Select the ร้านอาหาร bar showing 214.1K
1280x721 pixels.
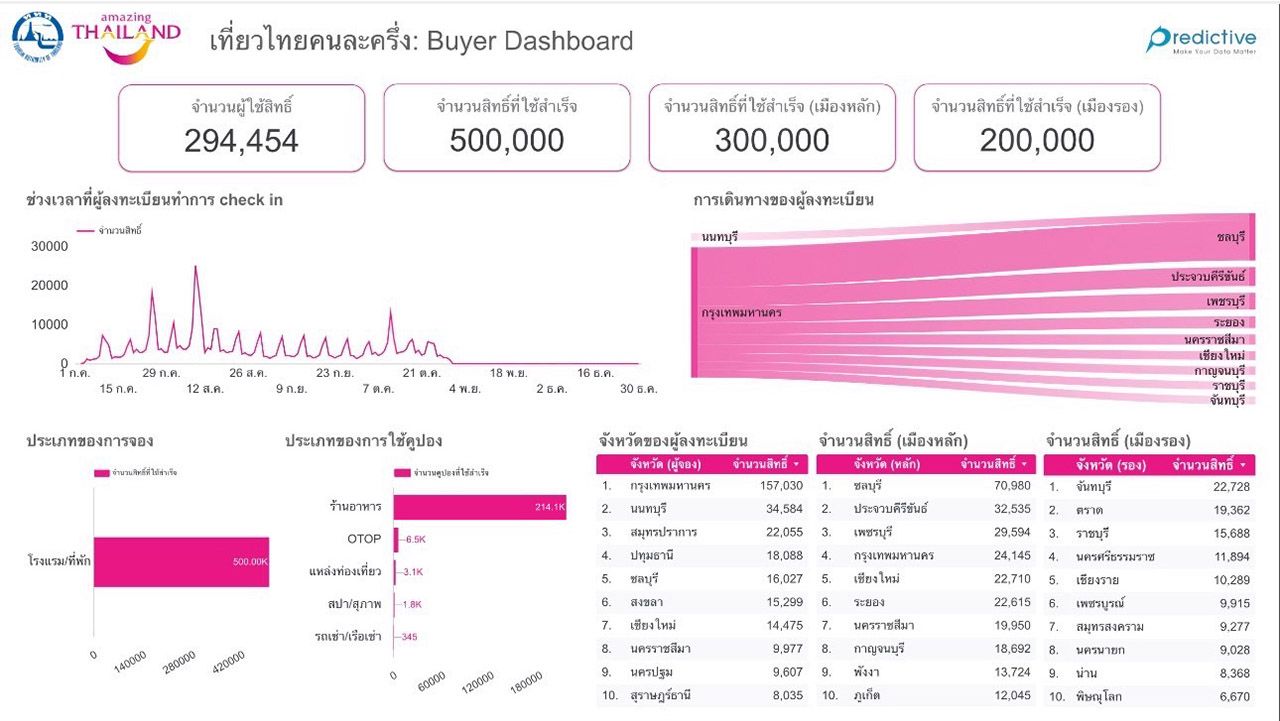click(x=480, y=507)
